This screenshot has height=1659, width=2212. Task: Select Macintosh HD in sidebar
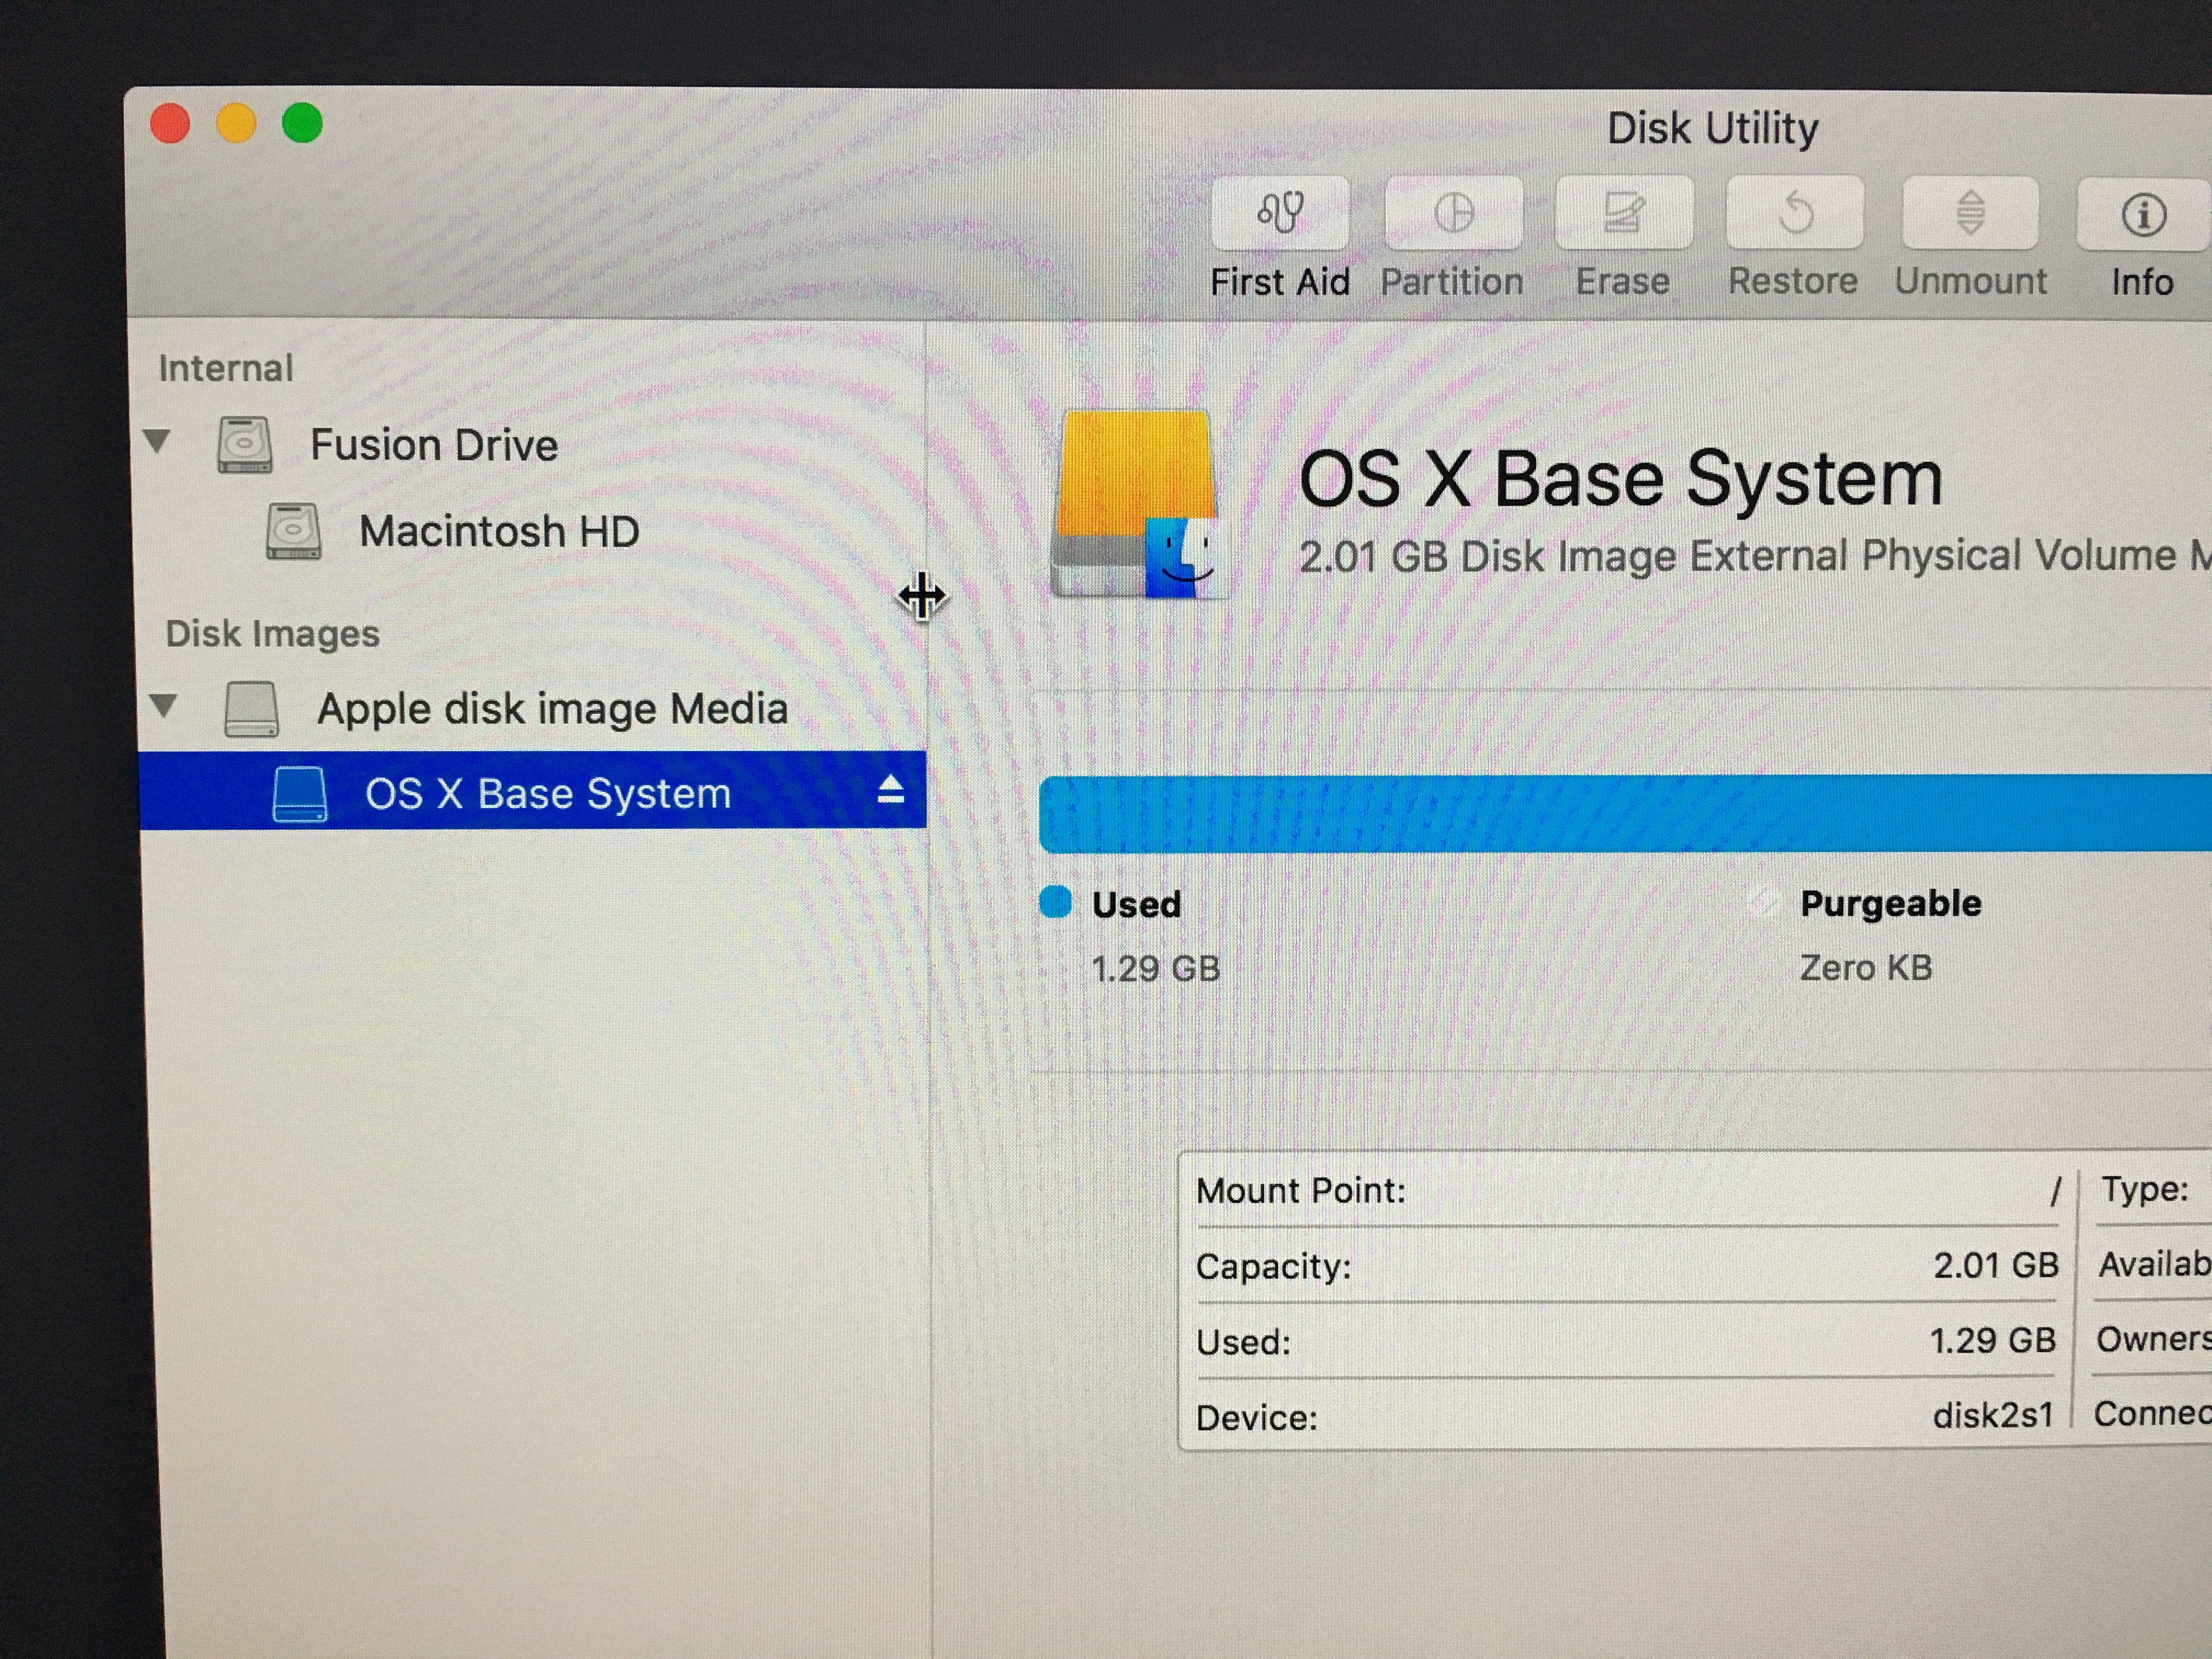coord(498,531)
